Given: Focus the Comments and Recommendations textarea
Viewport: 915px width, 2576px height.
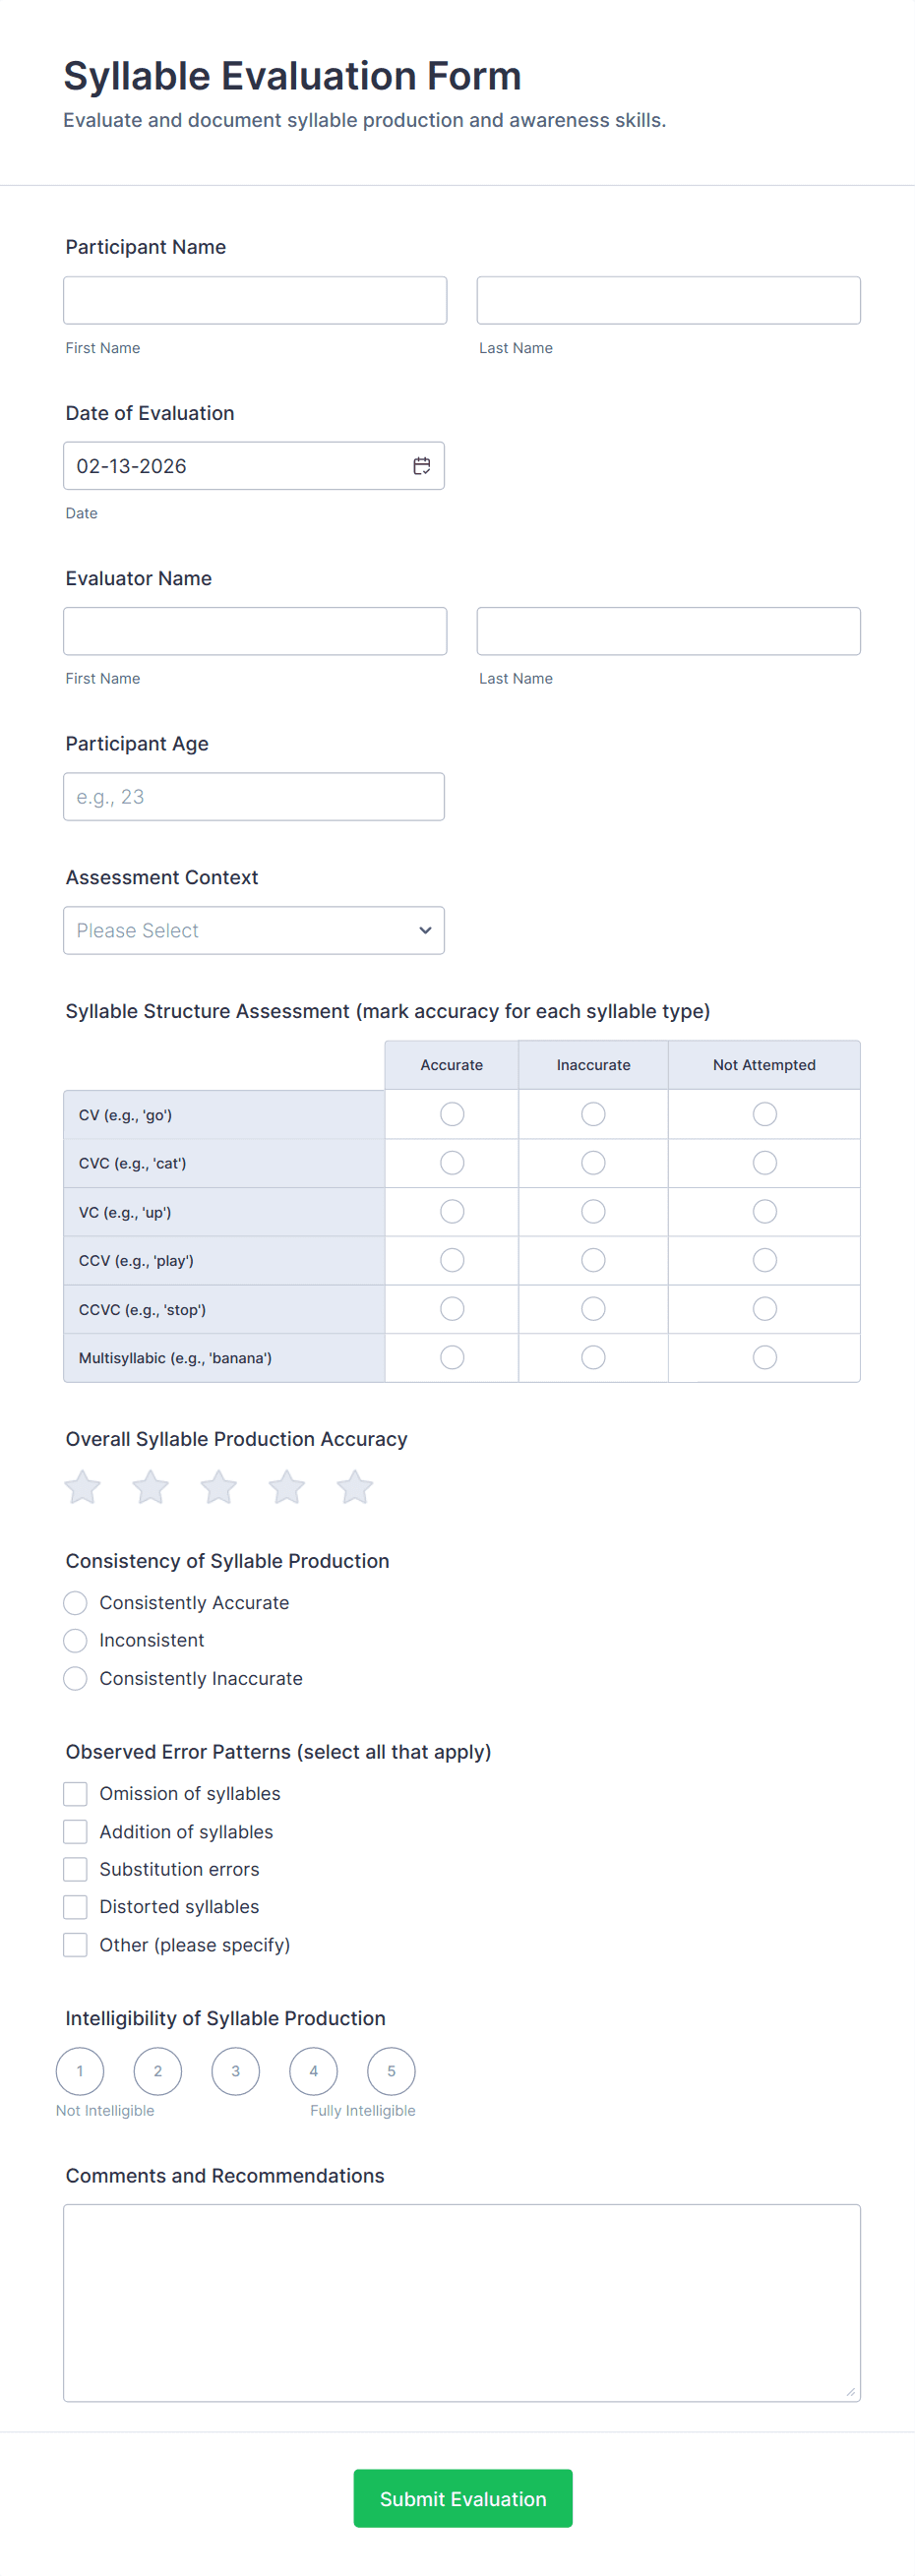Looking at the screenshot, I should 461,2302.
